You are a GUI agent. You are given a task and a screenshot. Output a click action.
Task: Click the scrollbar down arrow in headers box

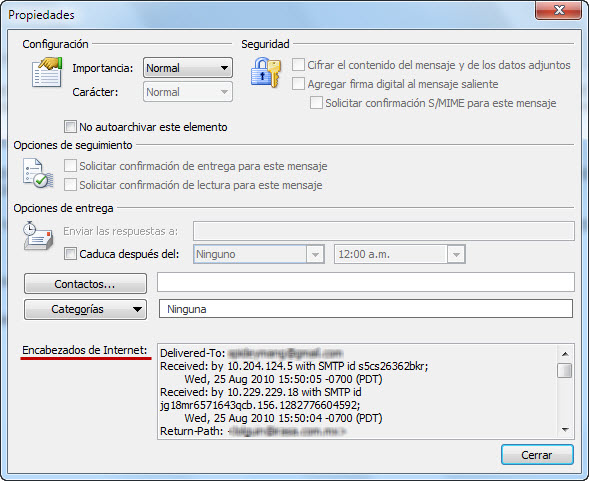click(565, 430)
